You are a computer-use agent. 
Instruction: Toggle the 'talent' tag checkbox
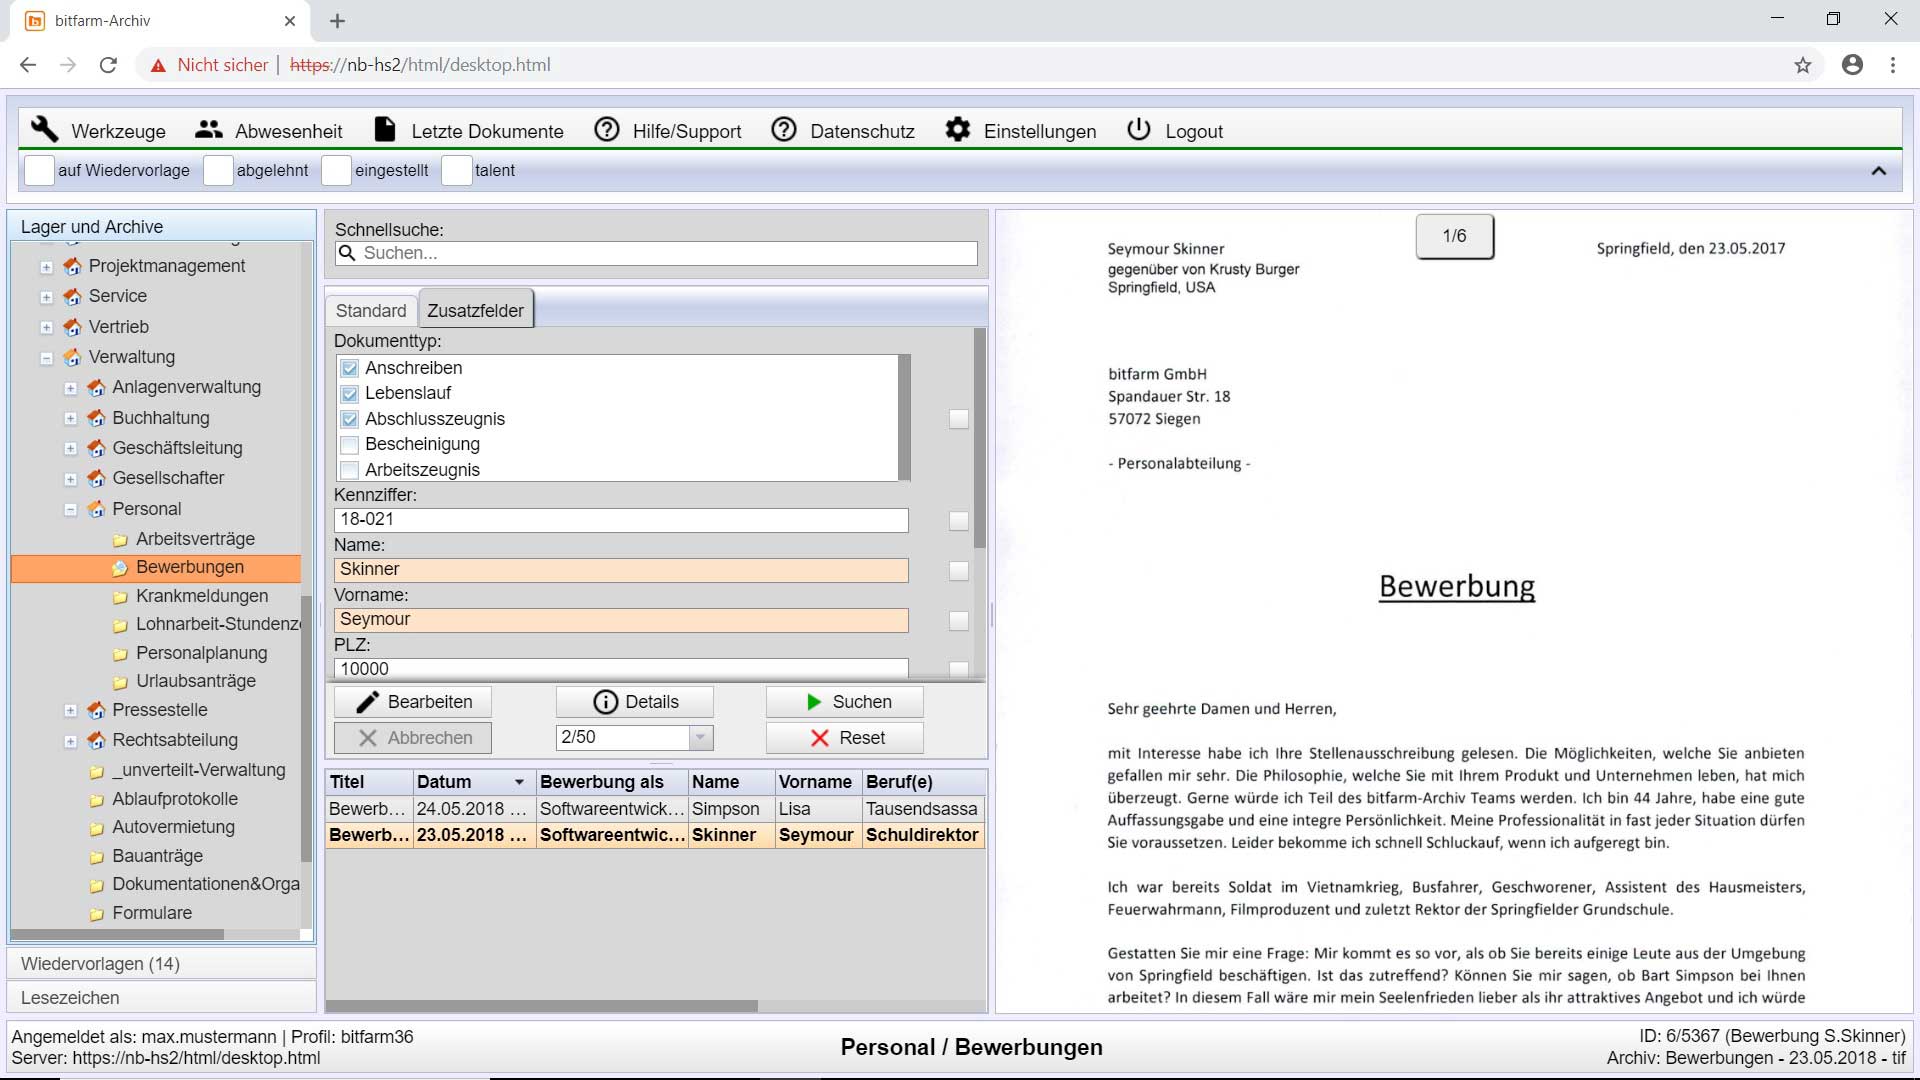point(456,170)
